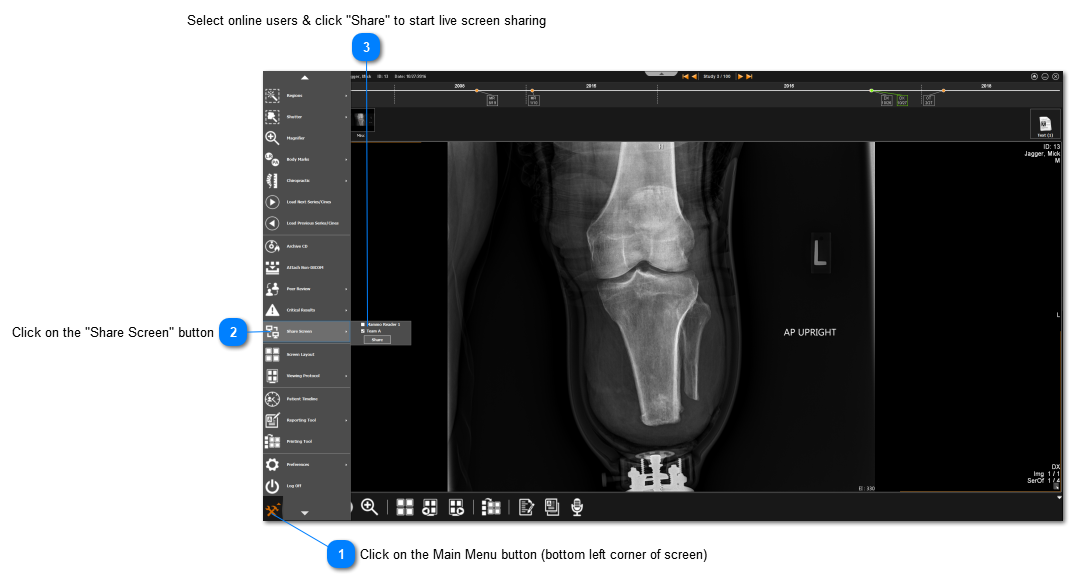Select the Chiropractic tool
1072x579 pixels.
(300, 180)
